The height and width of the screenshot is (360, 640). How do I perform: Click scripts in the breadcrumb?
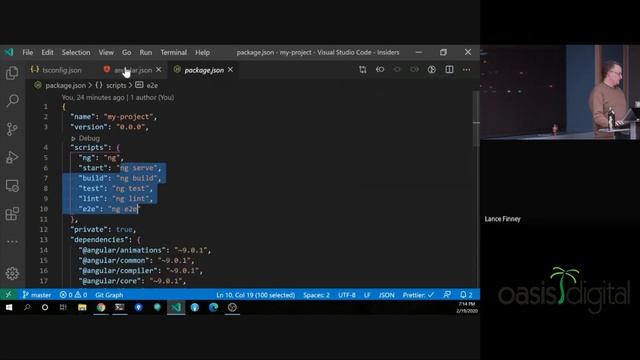point(116,85)
